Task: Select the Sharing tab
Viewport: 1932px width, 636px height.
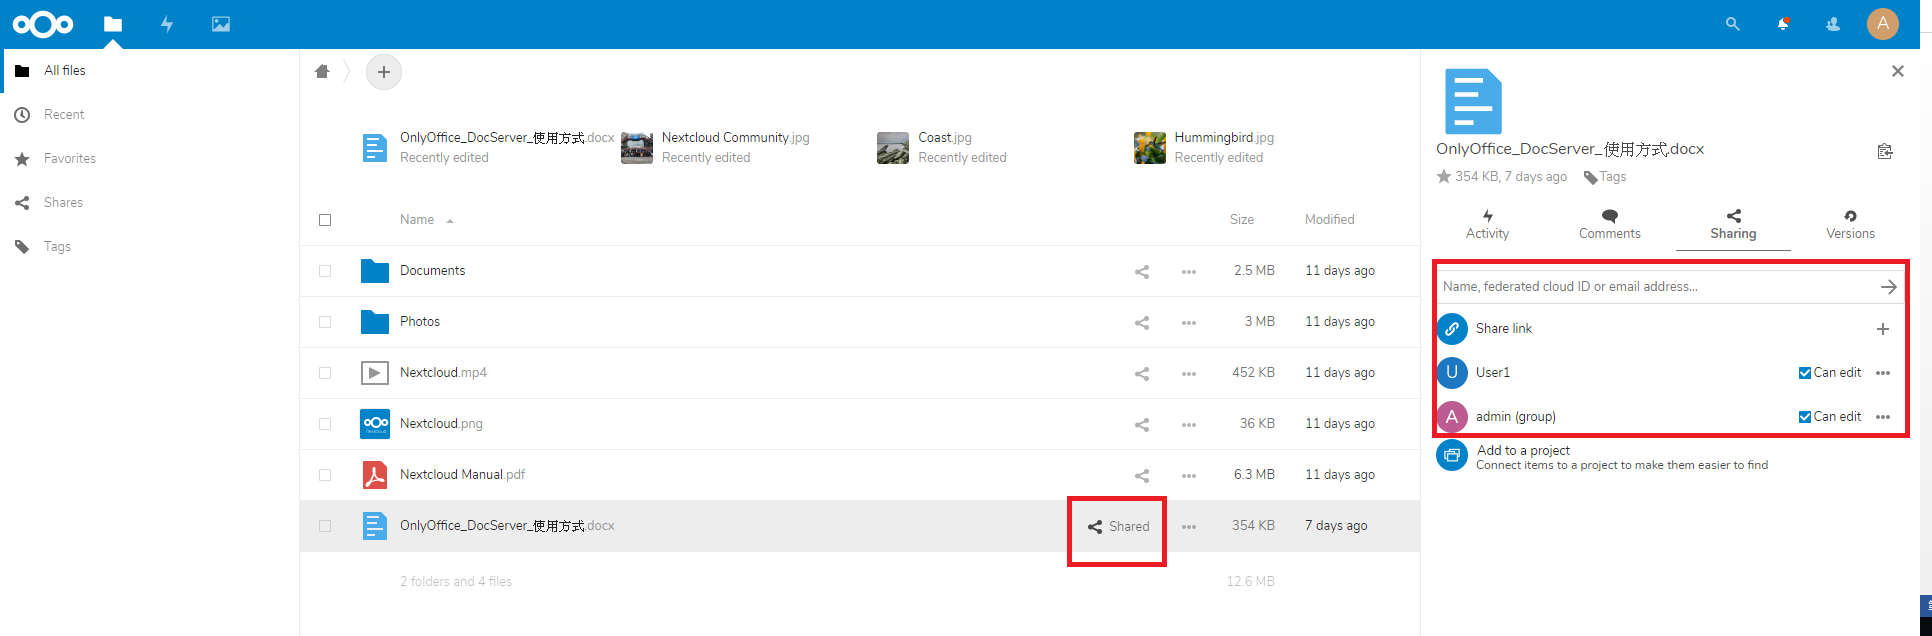Action: (1733, 224)
